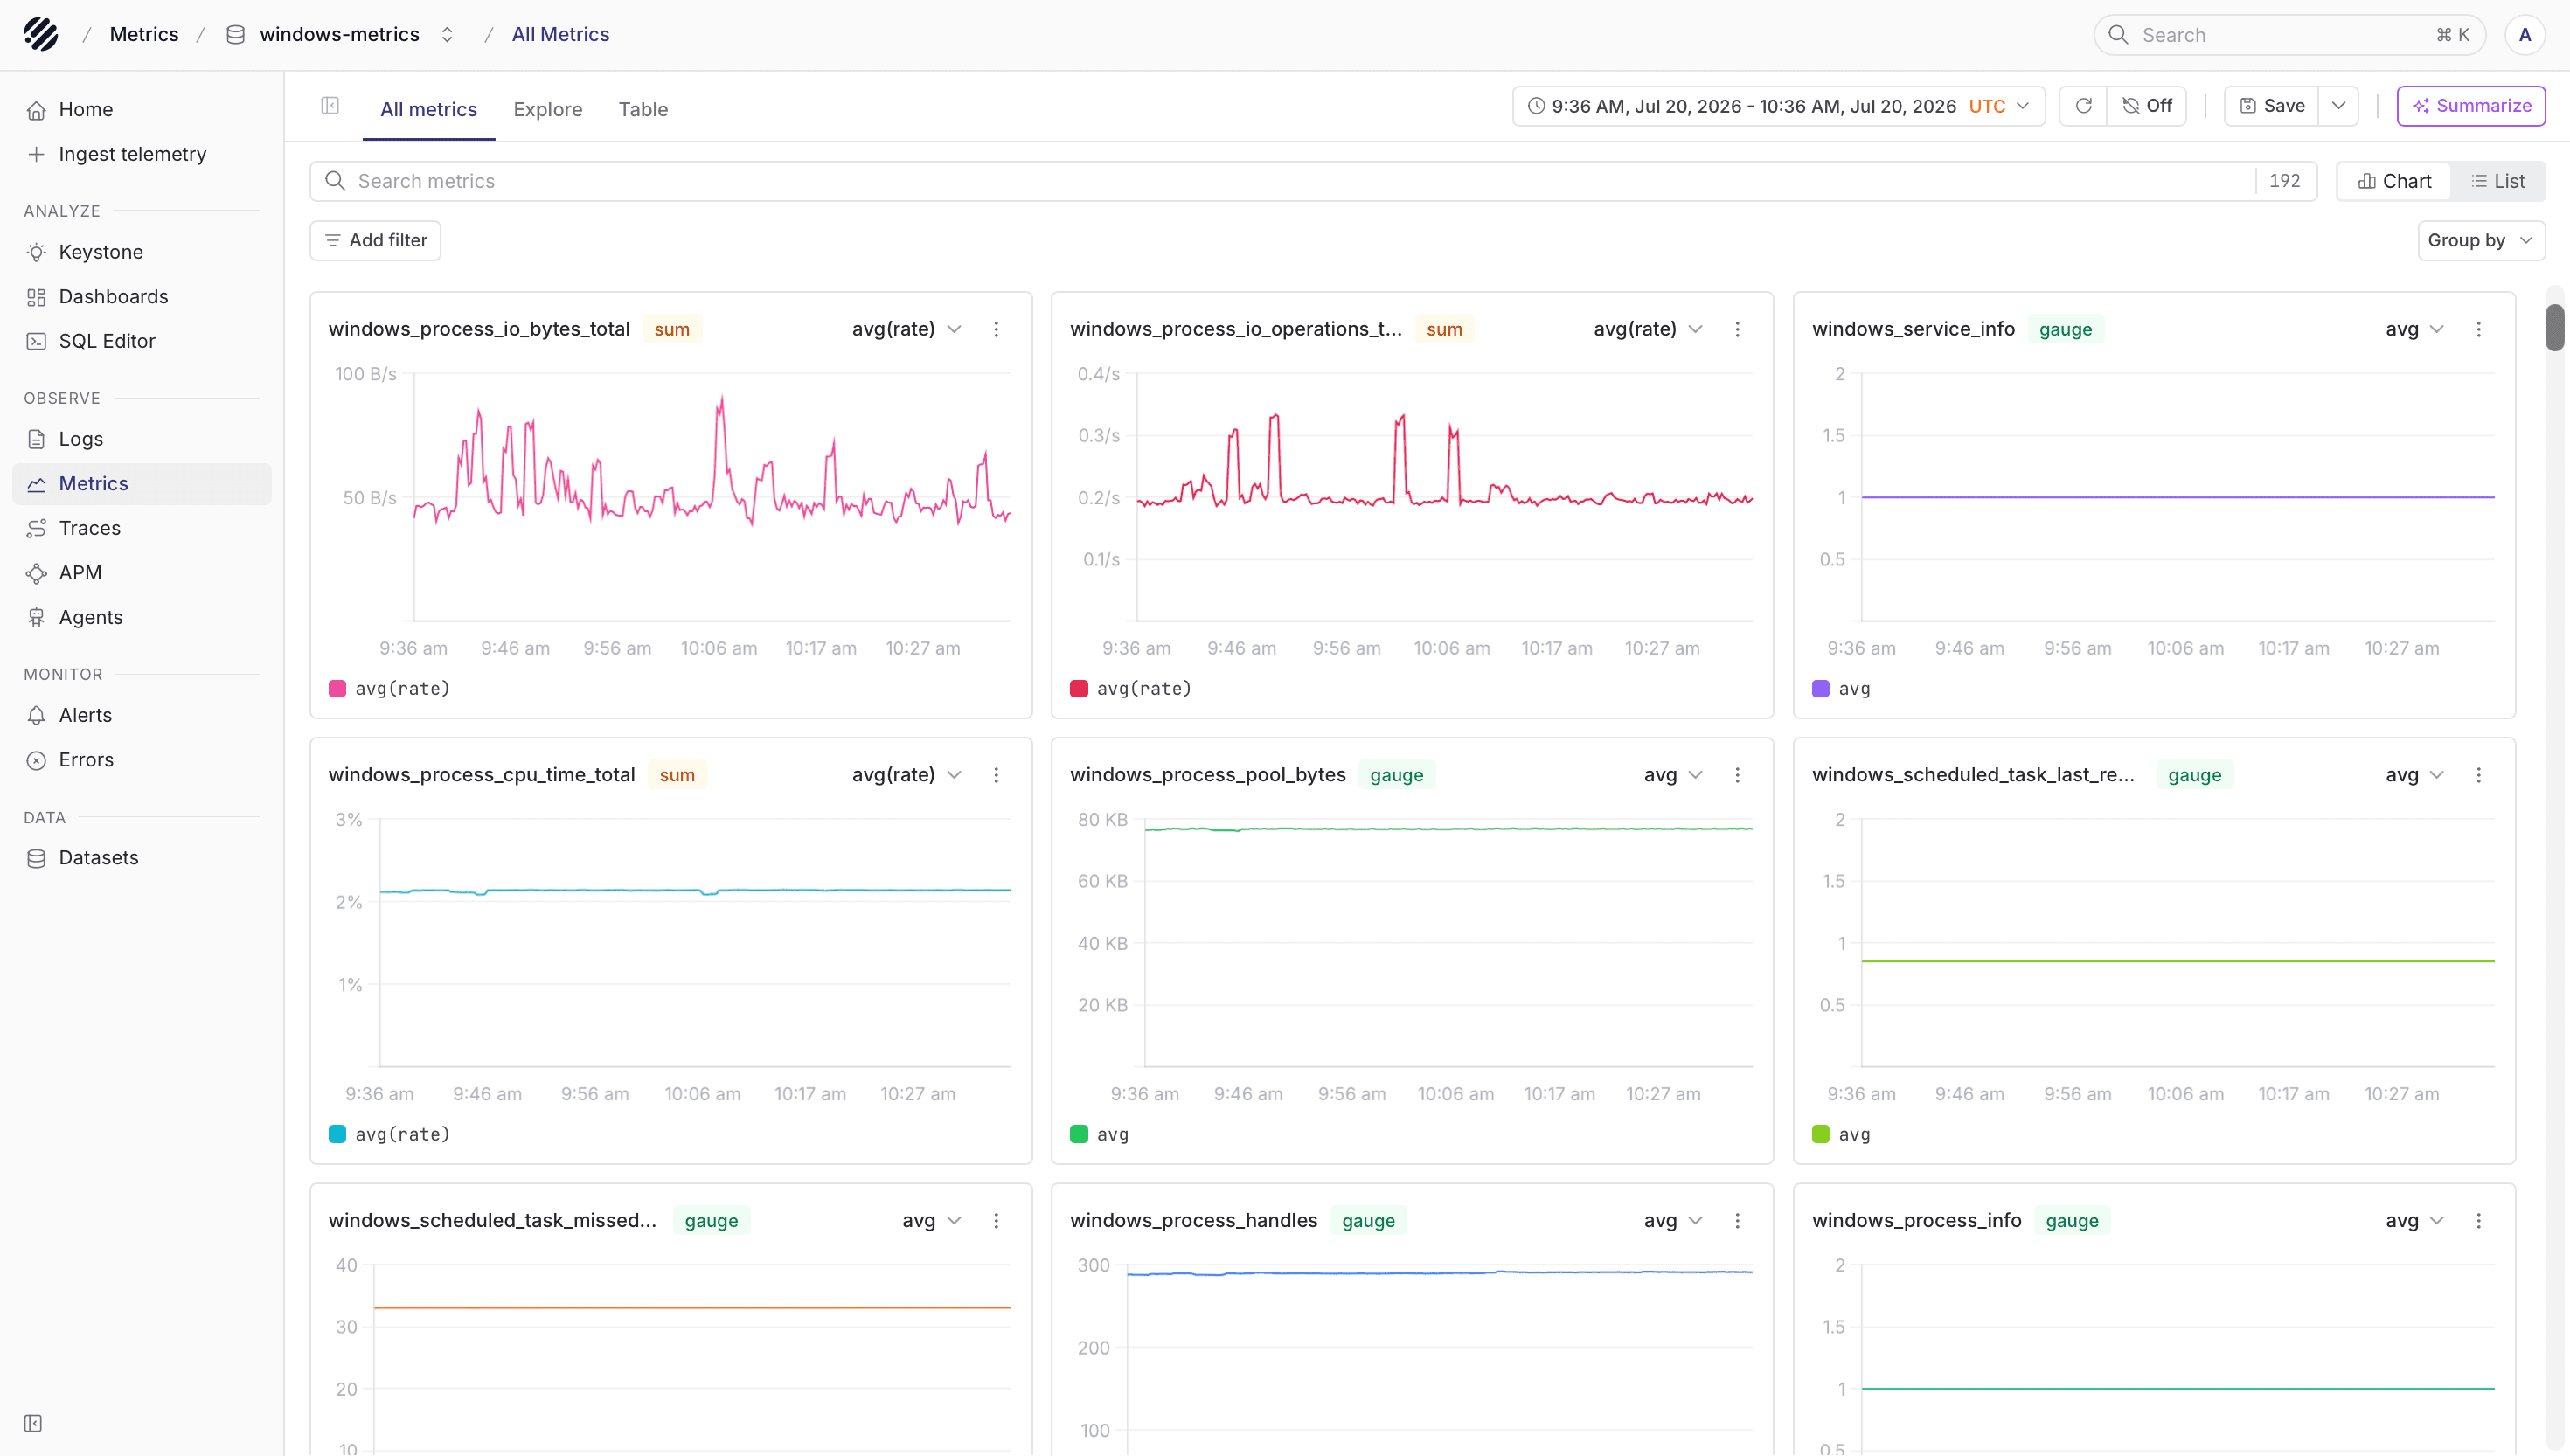Image resolution: width=2570 pixels, height=1456 pixels.
Task: Toggle auto-refresh Off button
Action: click(2147, 106)
